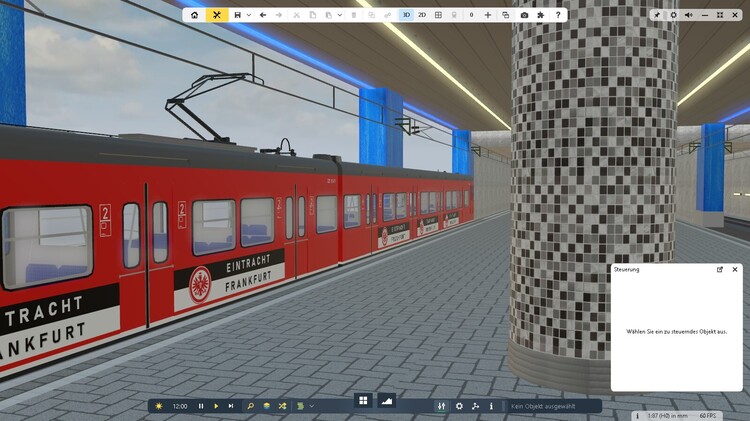Start the simulation with the play button
The width and height of the screenshot is (750, 421).
click(216, 406)
